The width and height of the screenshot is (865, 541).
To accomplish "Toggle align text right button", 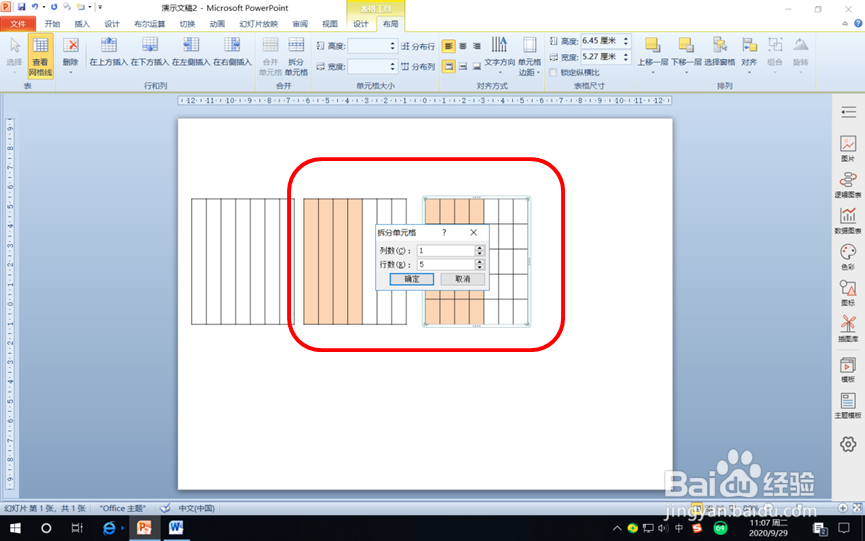I will point(477,46).
